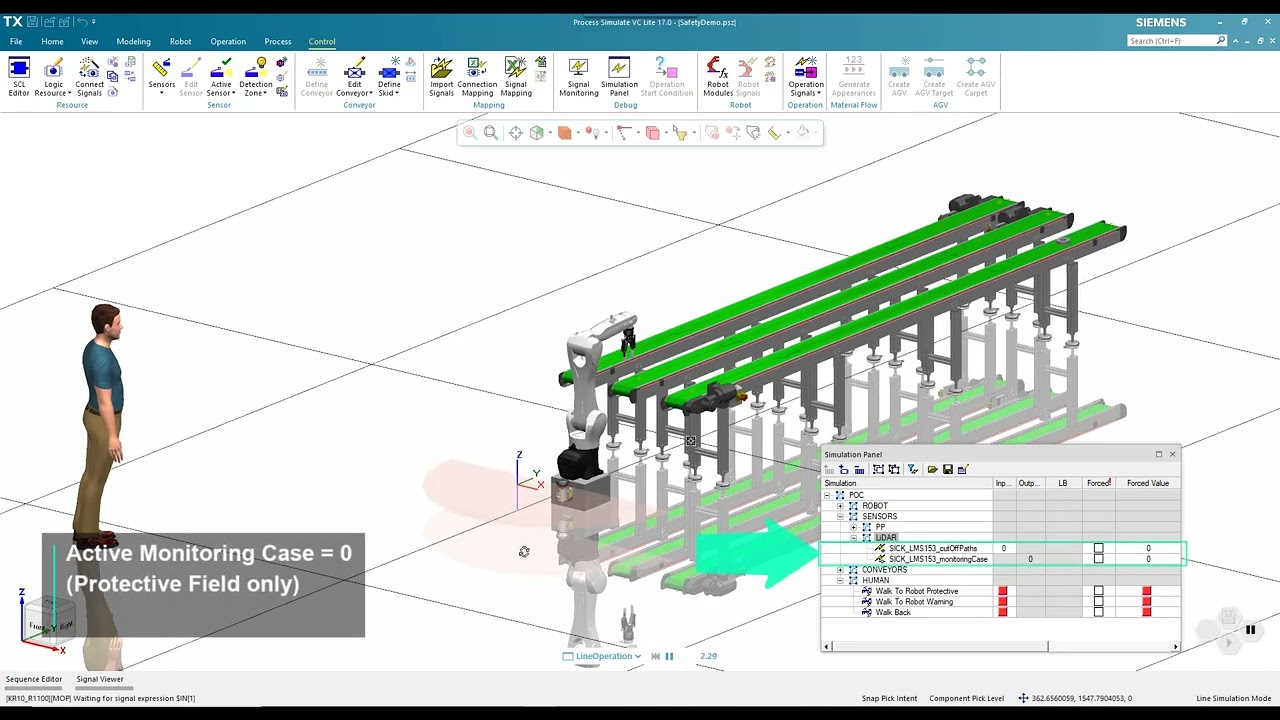Click the Edit Sensor icon
The width and height of the screenshot is (1280, 720).
pos(191,77)
